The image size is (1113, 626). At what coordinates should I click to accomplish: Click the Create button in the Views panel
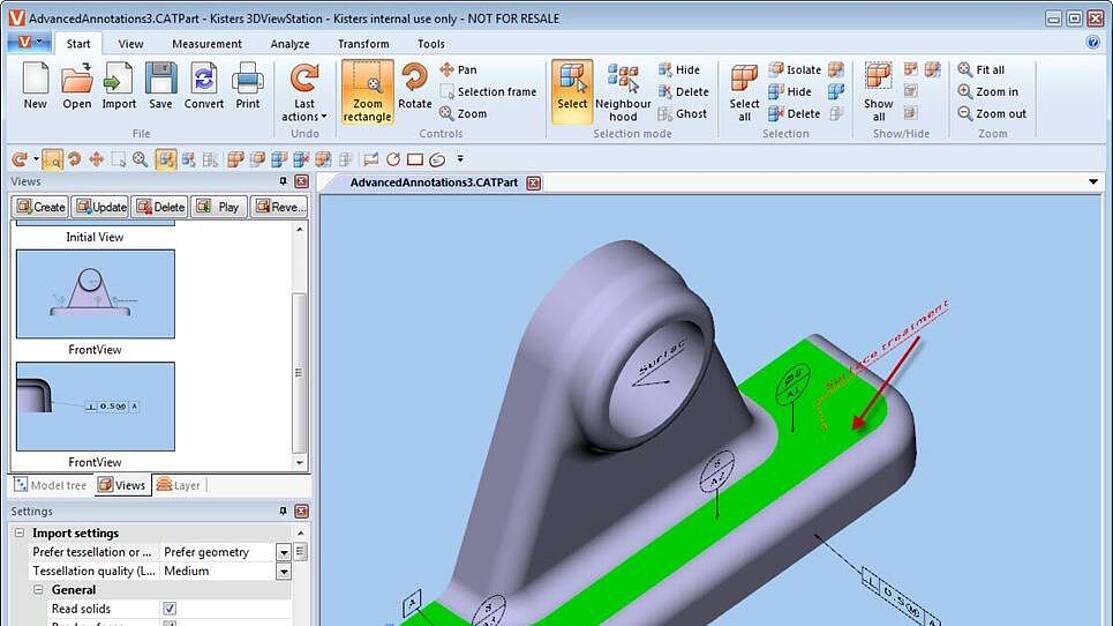40,207
